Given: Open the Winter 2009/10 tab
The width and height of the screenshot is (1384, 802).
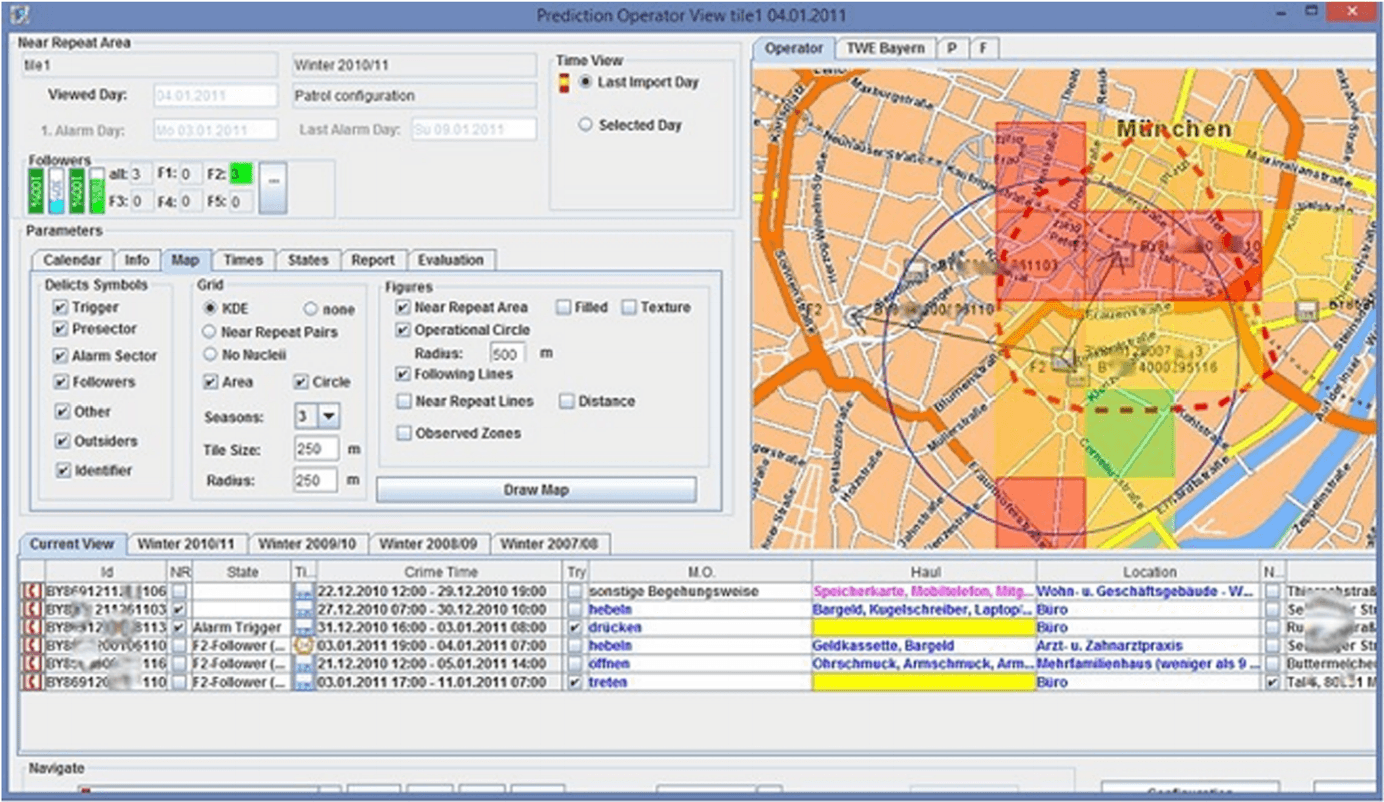Looking at the screenshot, I should point(308,544).
